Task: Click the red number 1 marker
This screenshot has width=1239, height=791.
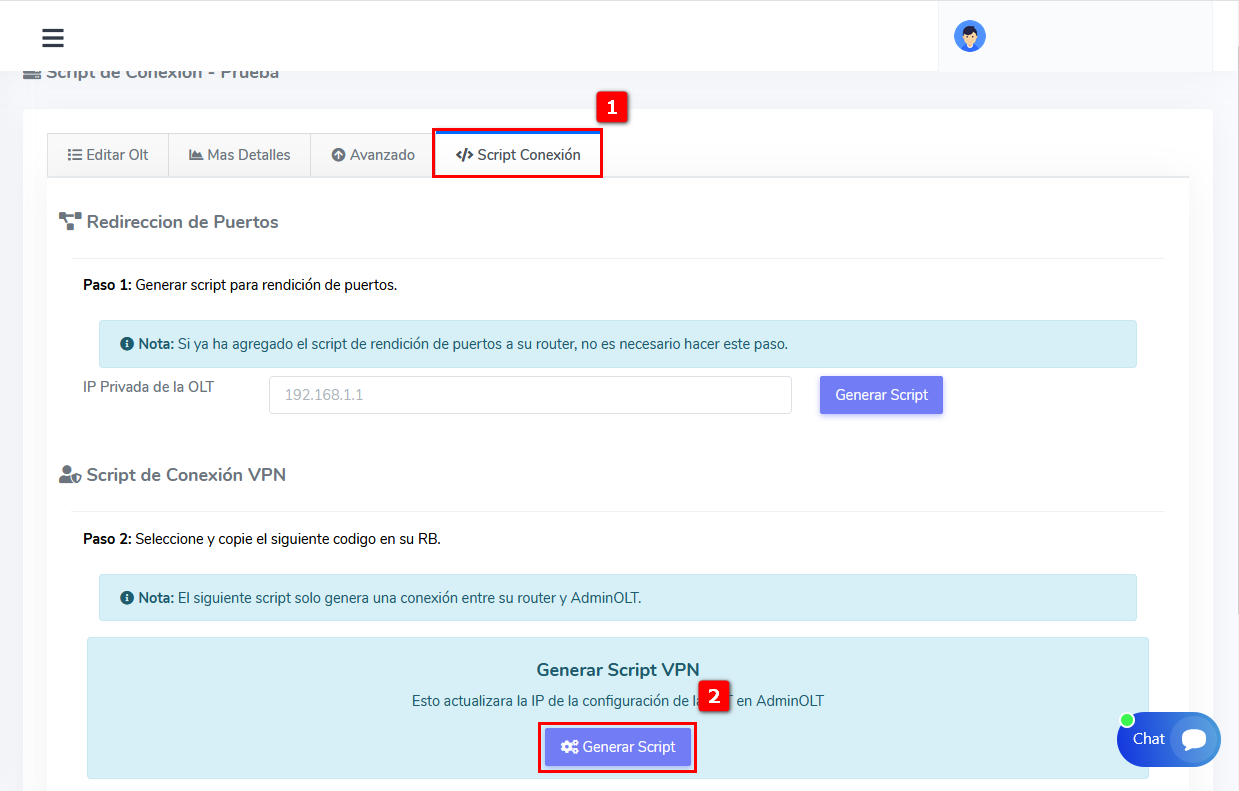Action: [612, 107]
